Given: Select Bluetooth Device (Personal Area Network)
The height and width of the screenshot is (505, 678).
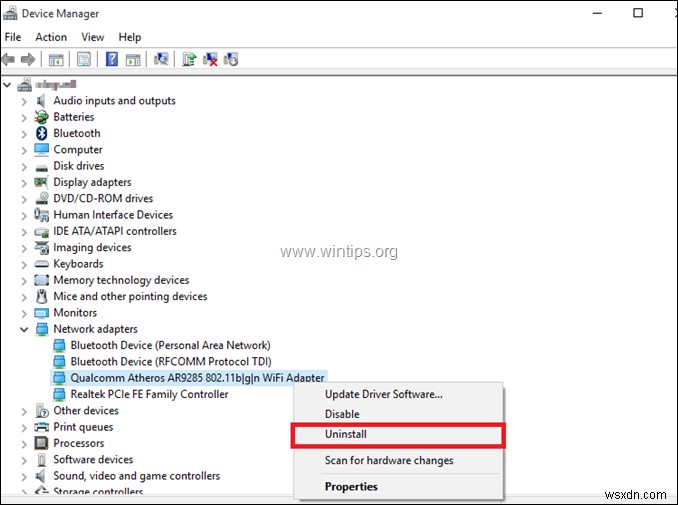Looking at the screenshot, I should coord(170,345).
